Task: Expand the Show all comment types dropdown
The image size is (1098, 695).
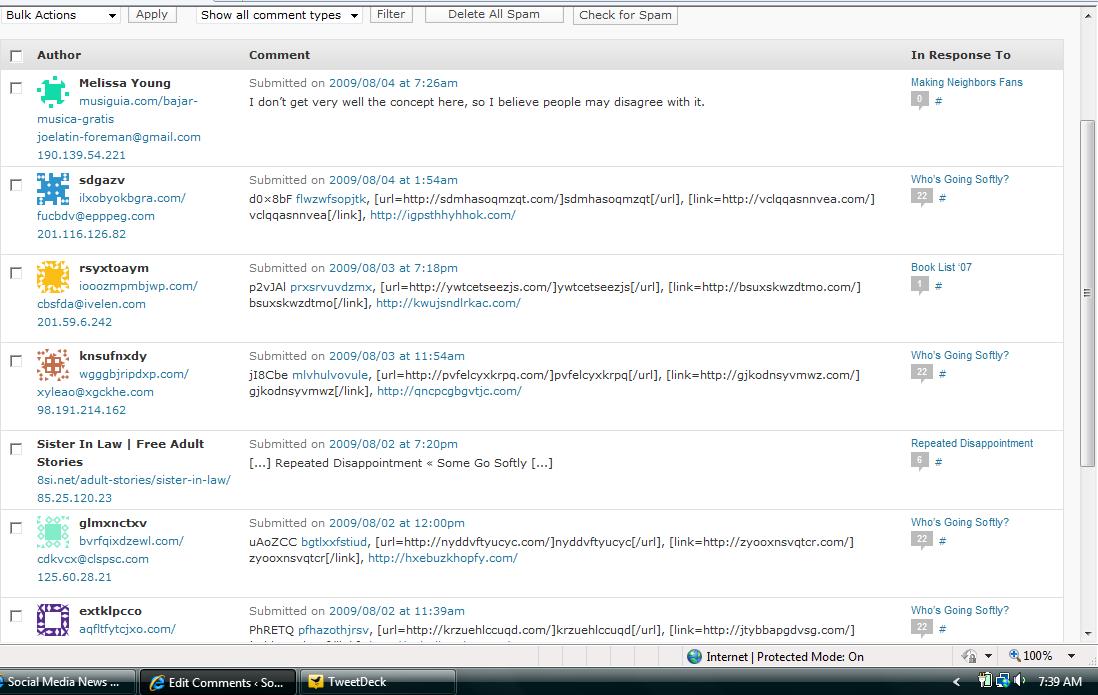Action: coord(279,15)
